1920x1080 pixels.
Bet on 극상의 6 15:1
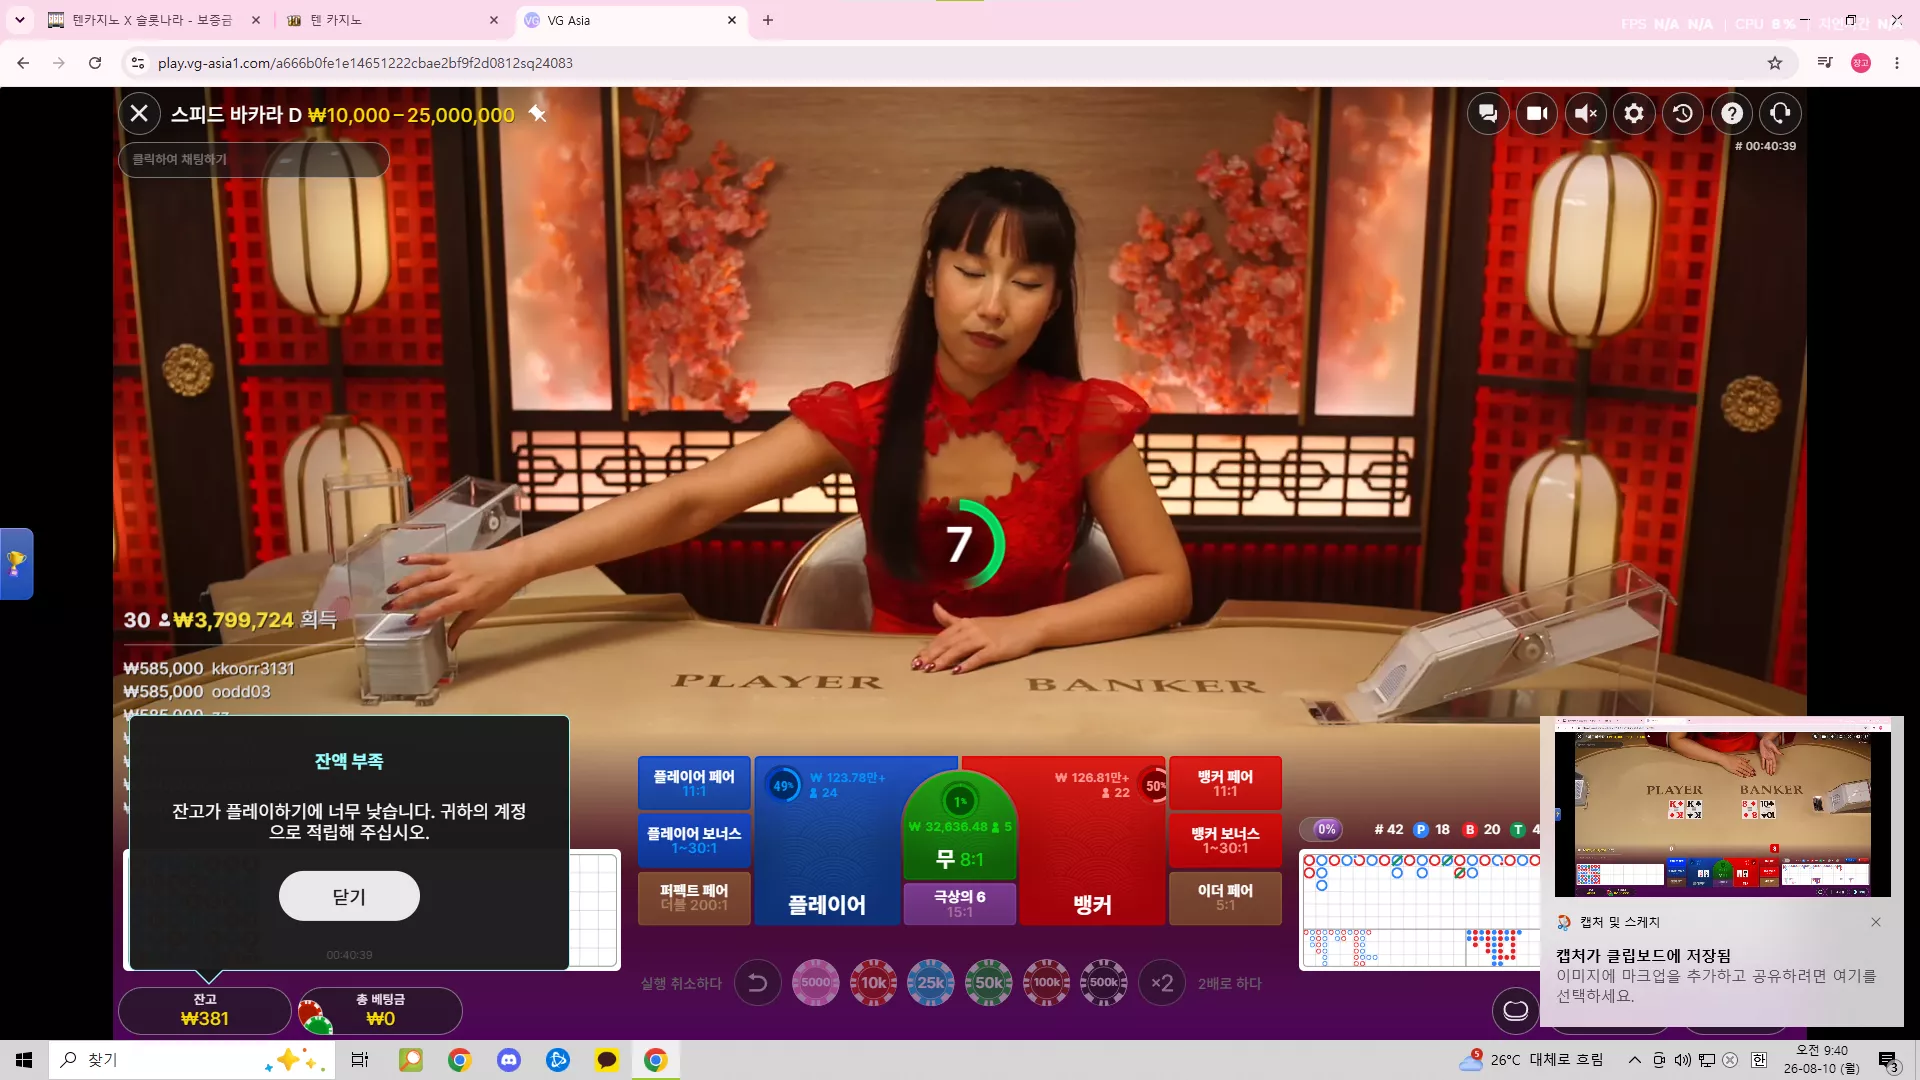click(x=960, y=903)
